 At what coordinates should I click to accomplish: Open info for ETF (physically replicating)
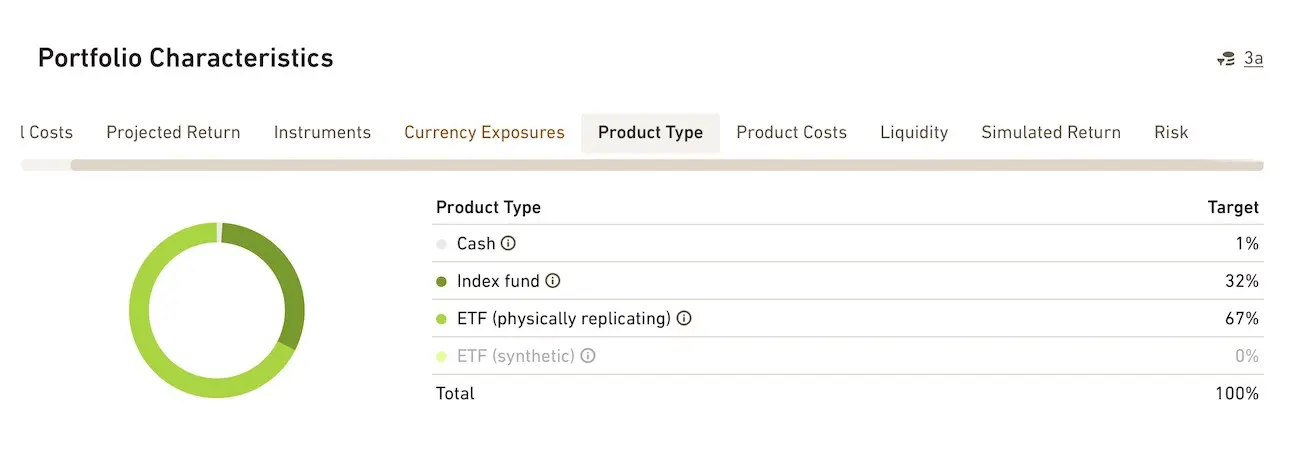[684, 319]
